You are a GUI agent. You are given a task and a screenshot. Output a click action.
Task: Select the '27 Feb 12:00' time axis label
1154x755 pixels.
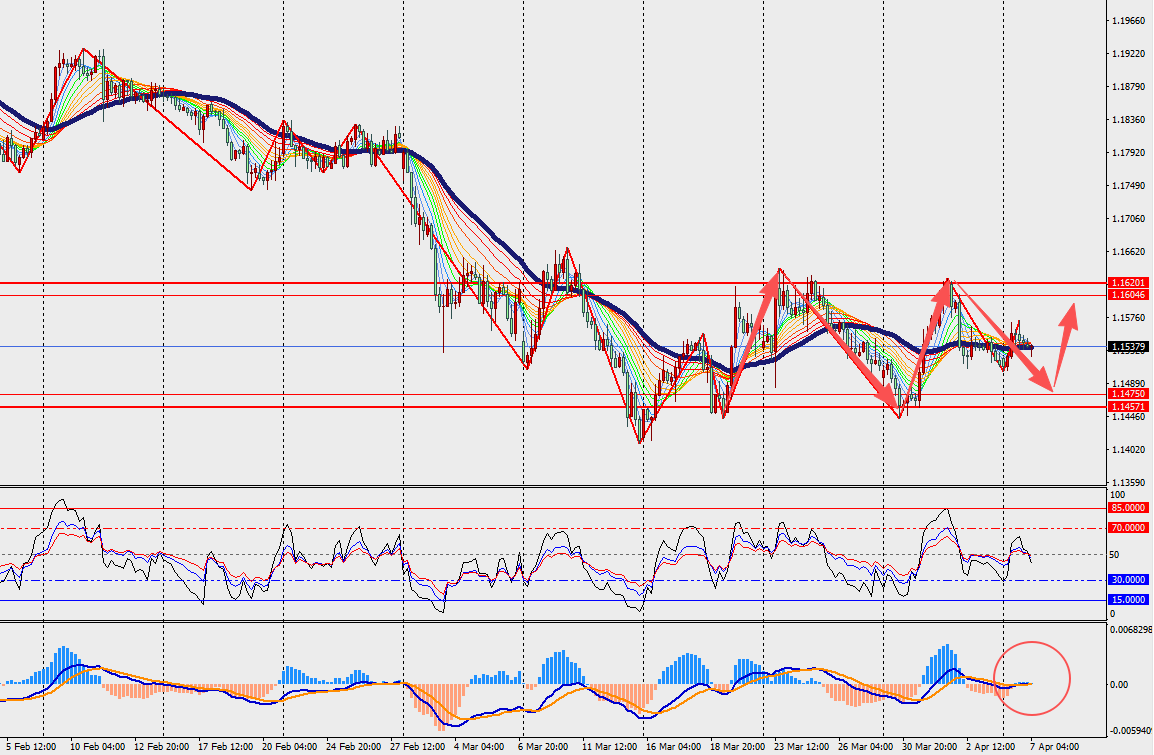pos(416,746)
